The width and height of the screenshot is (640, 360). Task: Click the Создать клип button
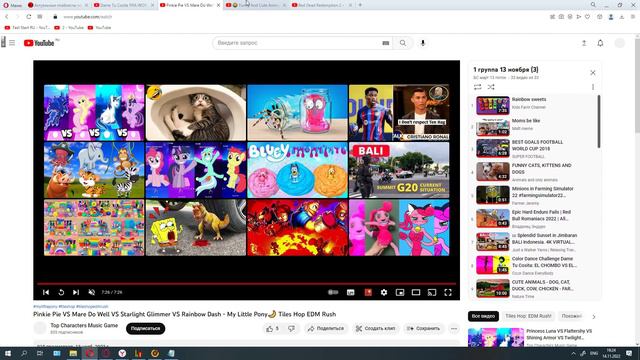click(376, 329)
